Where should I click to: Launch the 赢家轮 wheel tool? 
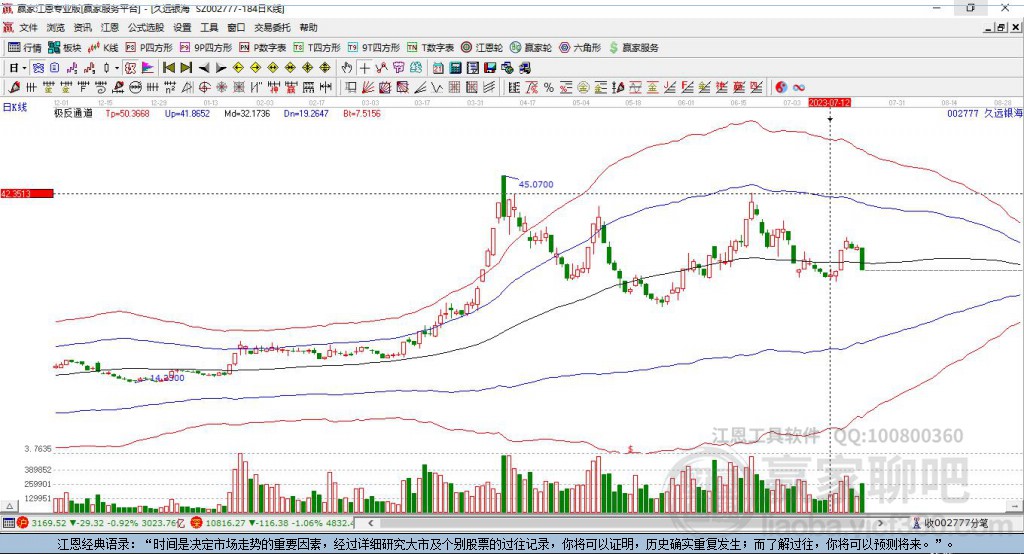530,48
